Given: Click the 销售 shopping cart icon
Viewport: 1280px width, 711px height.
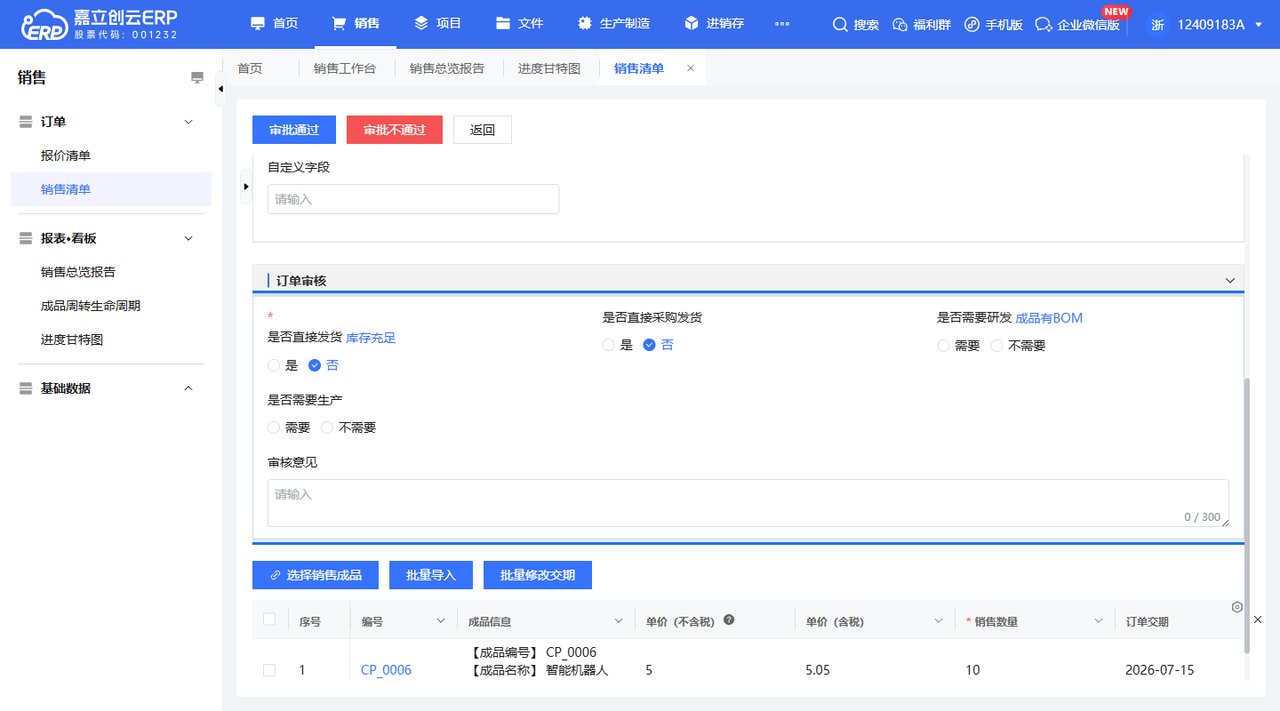Looking at the screenshot, I should point(339,23).
